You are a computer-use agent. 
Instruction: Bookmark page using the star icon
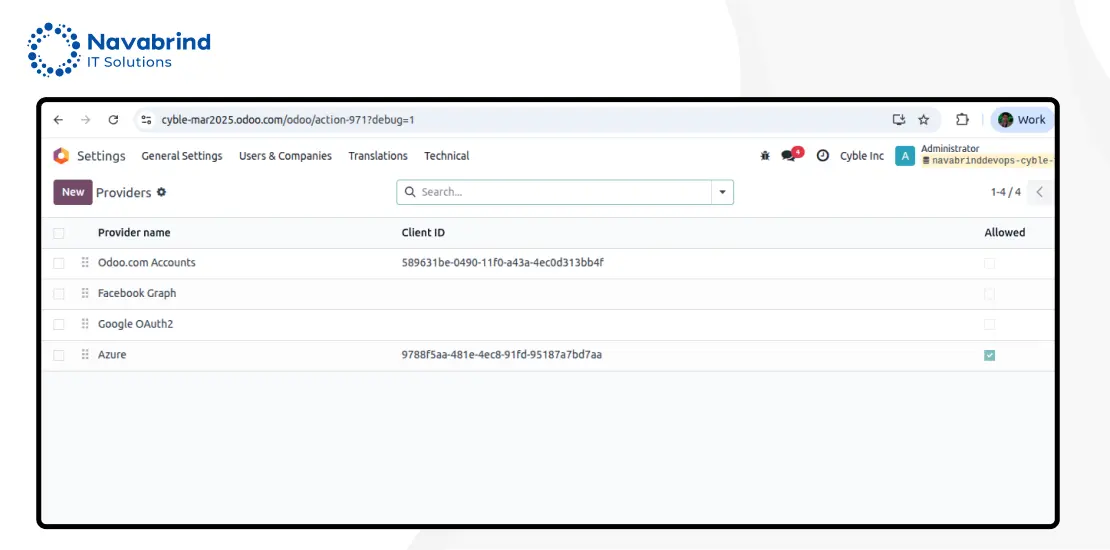click(x=924, y=120)
